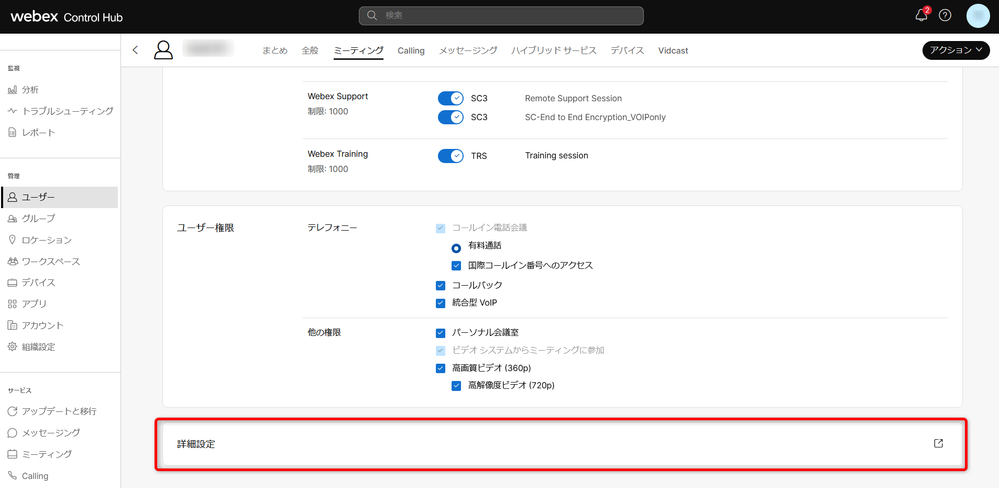The image size is (999, 488).
Task: Switch to the 全般 tab
Action: [310, 50]
